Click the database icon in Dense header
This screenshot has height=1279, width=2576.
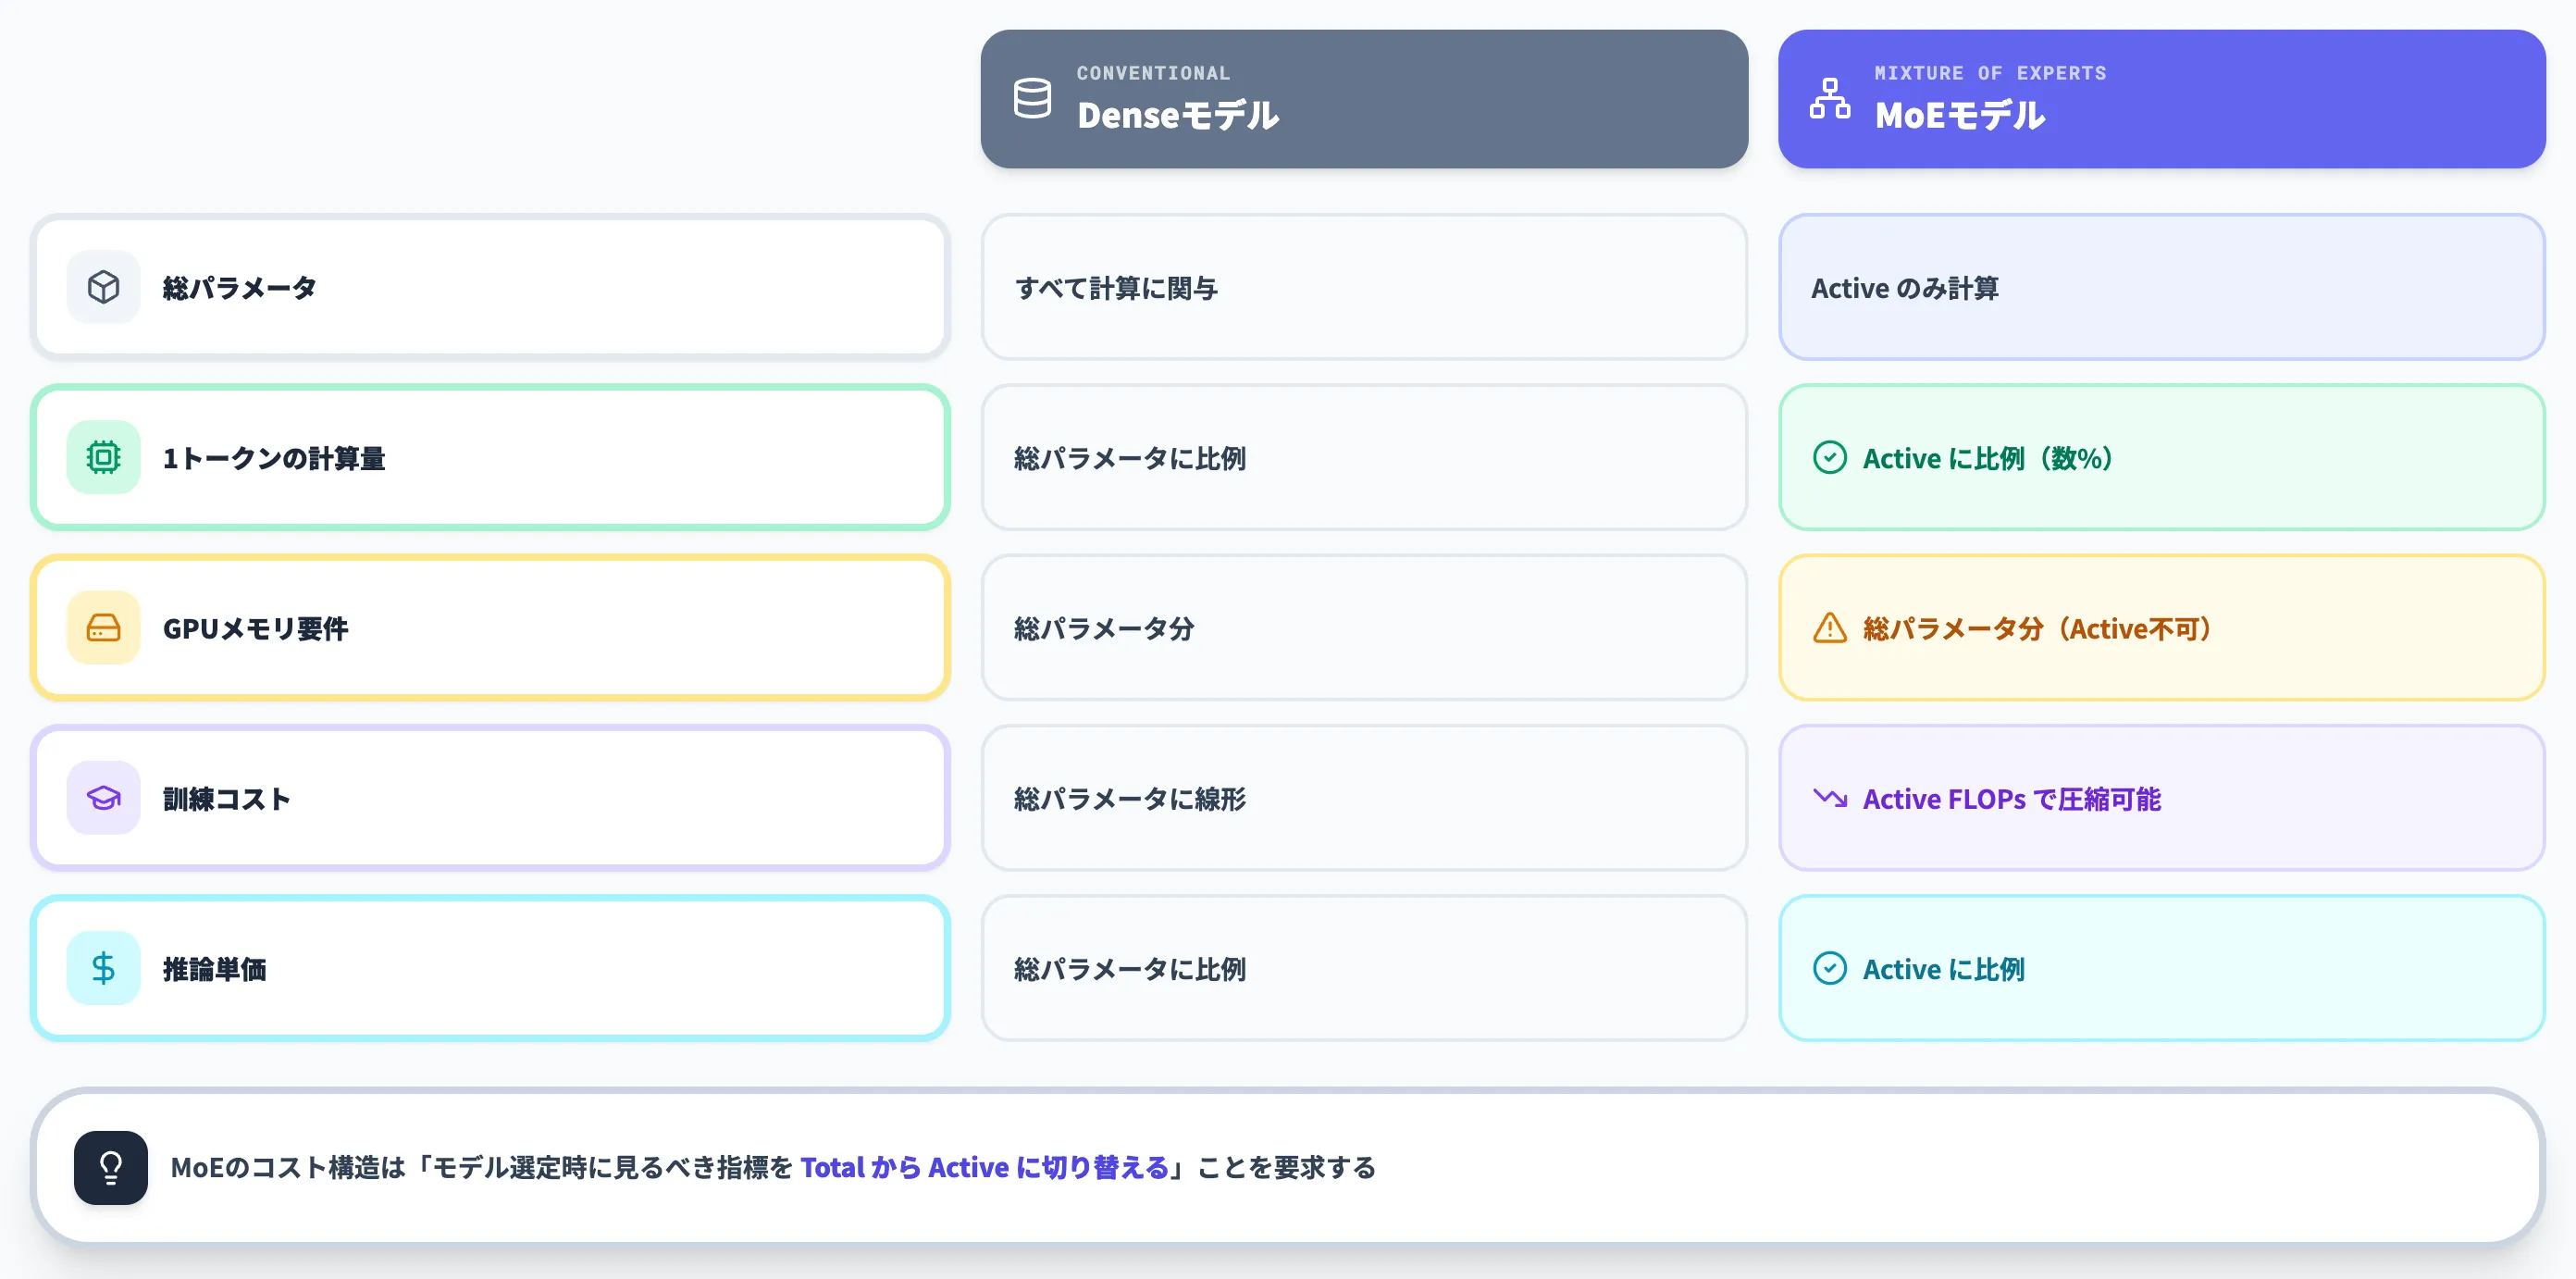(x=1032, y=98)
